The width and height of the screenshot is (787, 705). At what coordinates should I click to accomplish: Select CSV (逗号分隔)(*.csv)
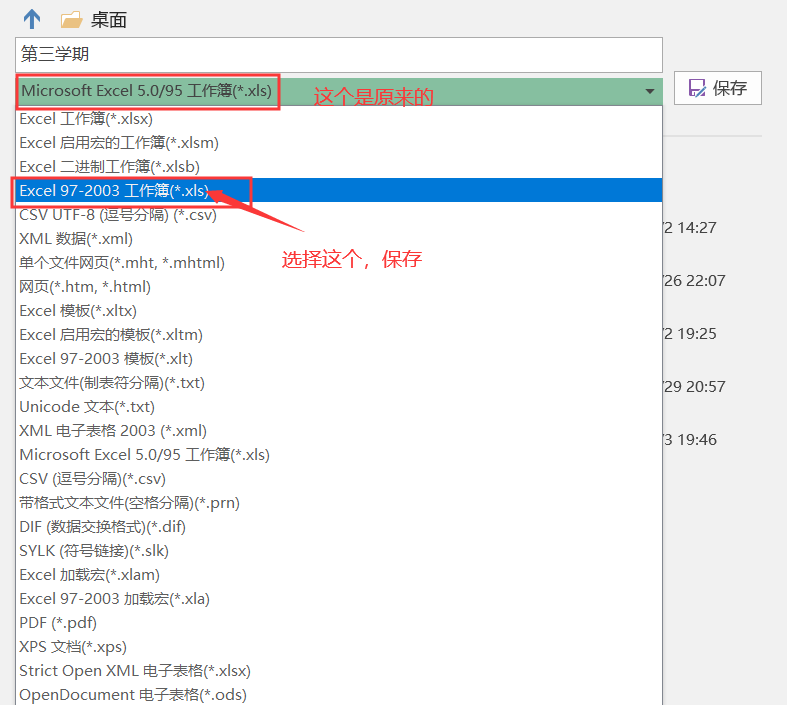click(339, 479)
